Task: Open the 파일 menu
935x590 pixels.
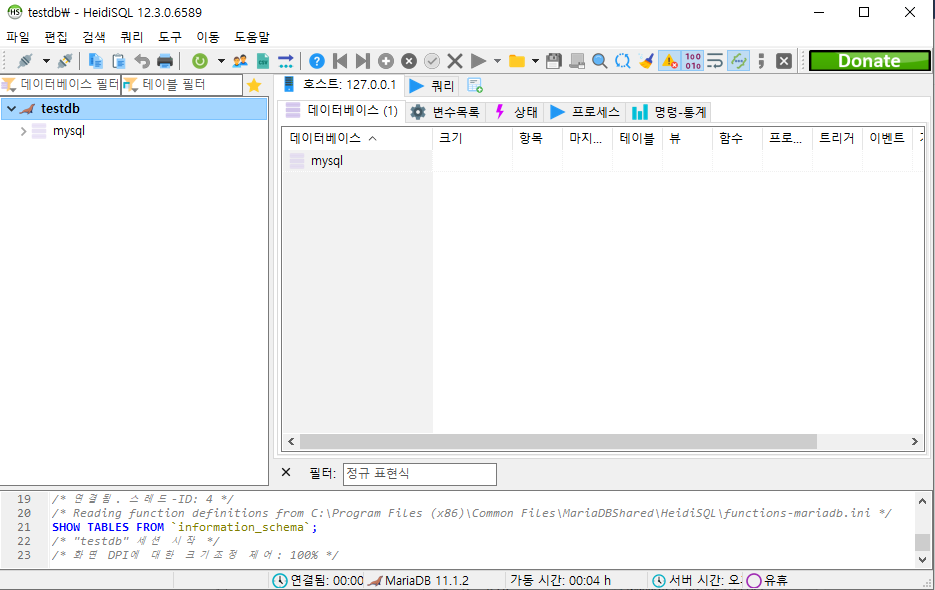Action: 18,37
